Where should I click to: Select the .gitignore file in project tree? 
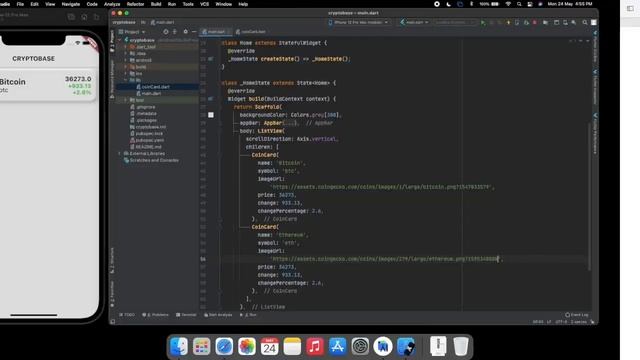(143, 107)
